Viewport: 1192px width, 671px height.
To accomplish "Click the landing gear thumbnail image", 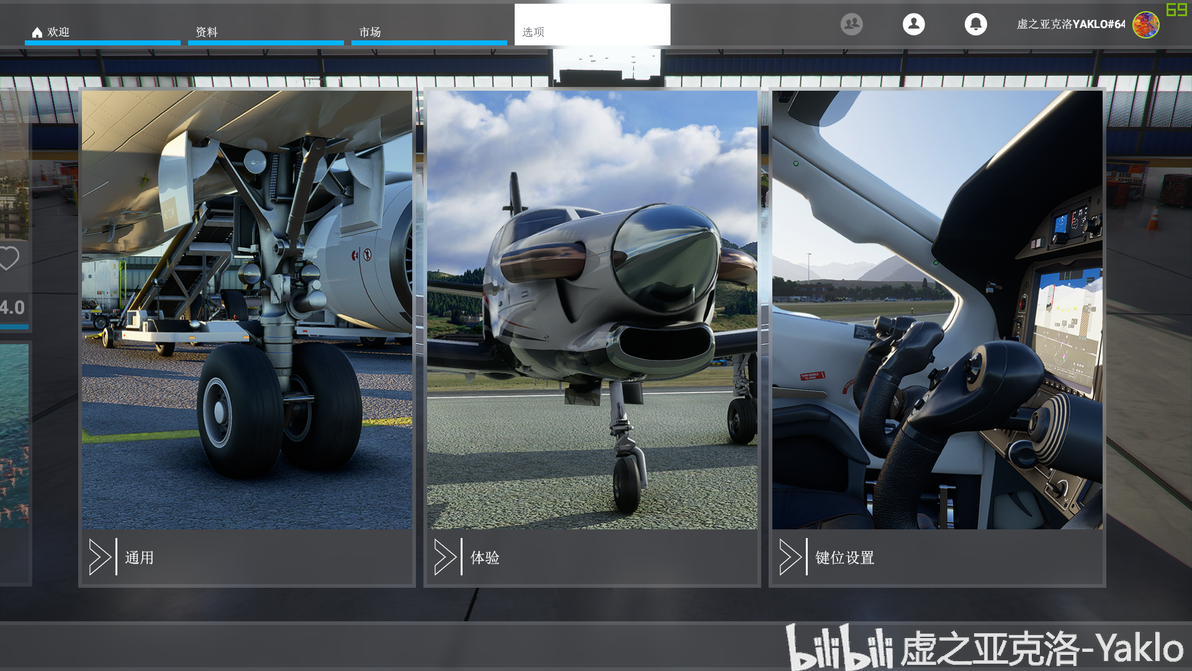I will 247,309.
